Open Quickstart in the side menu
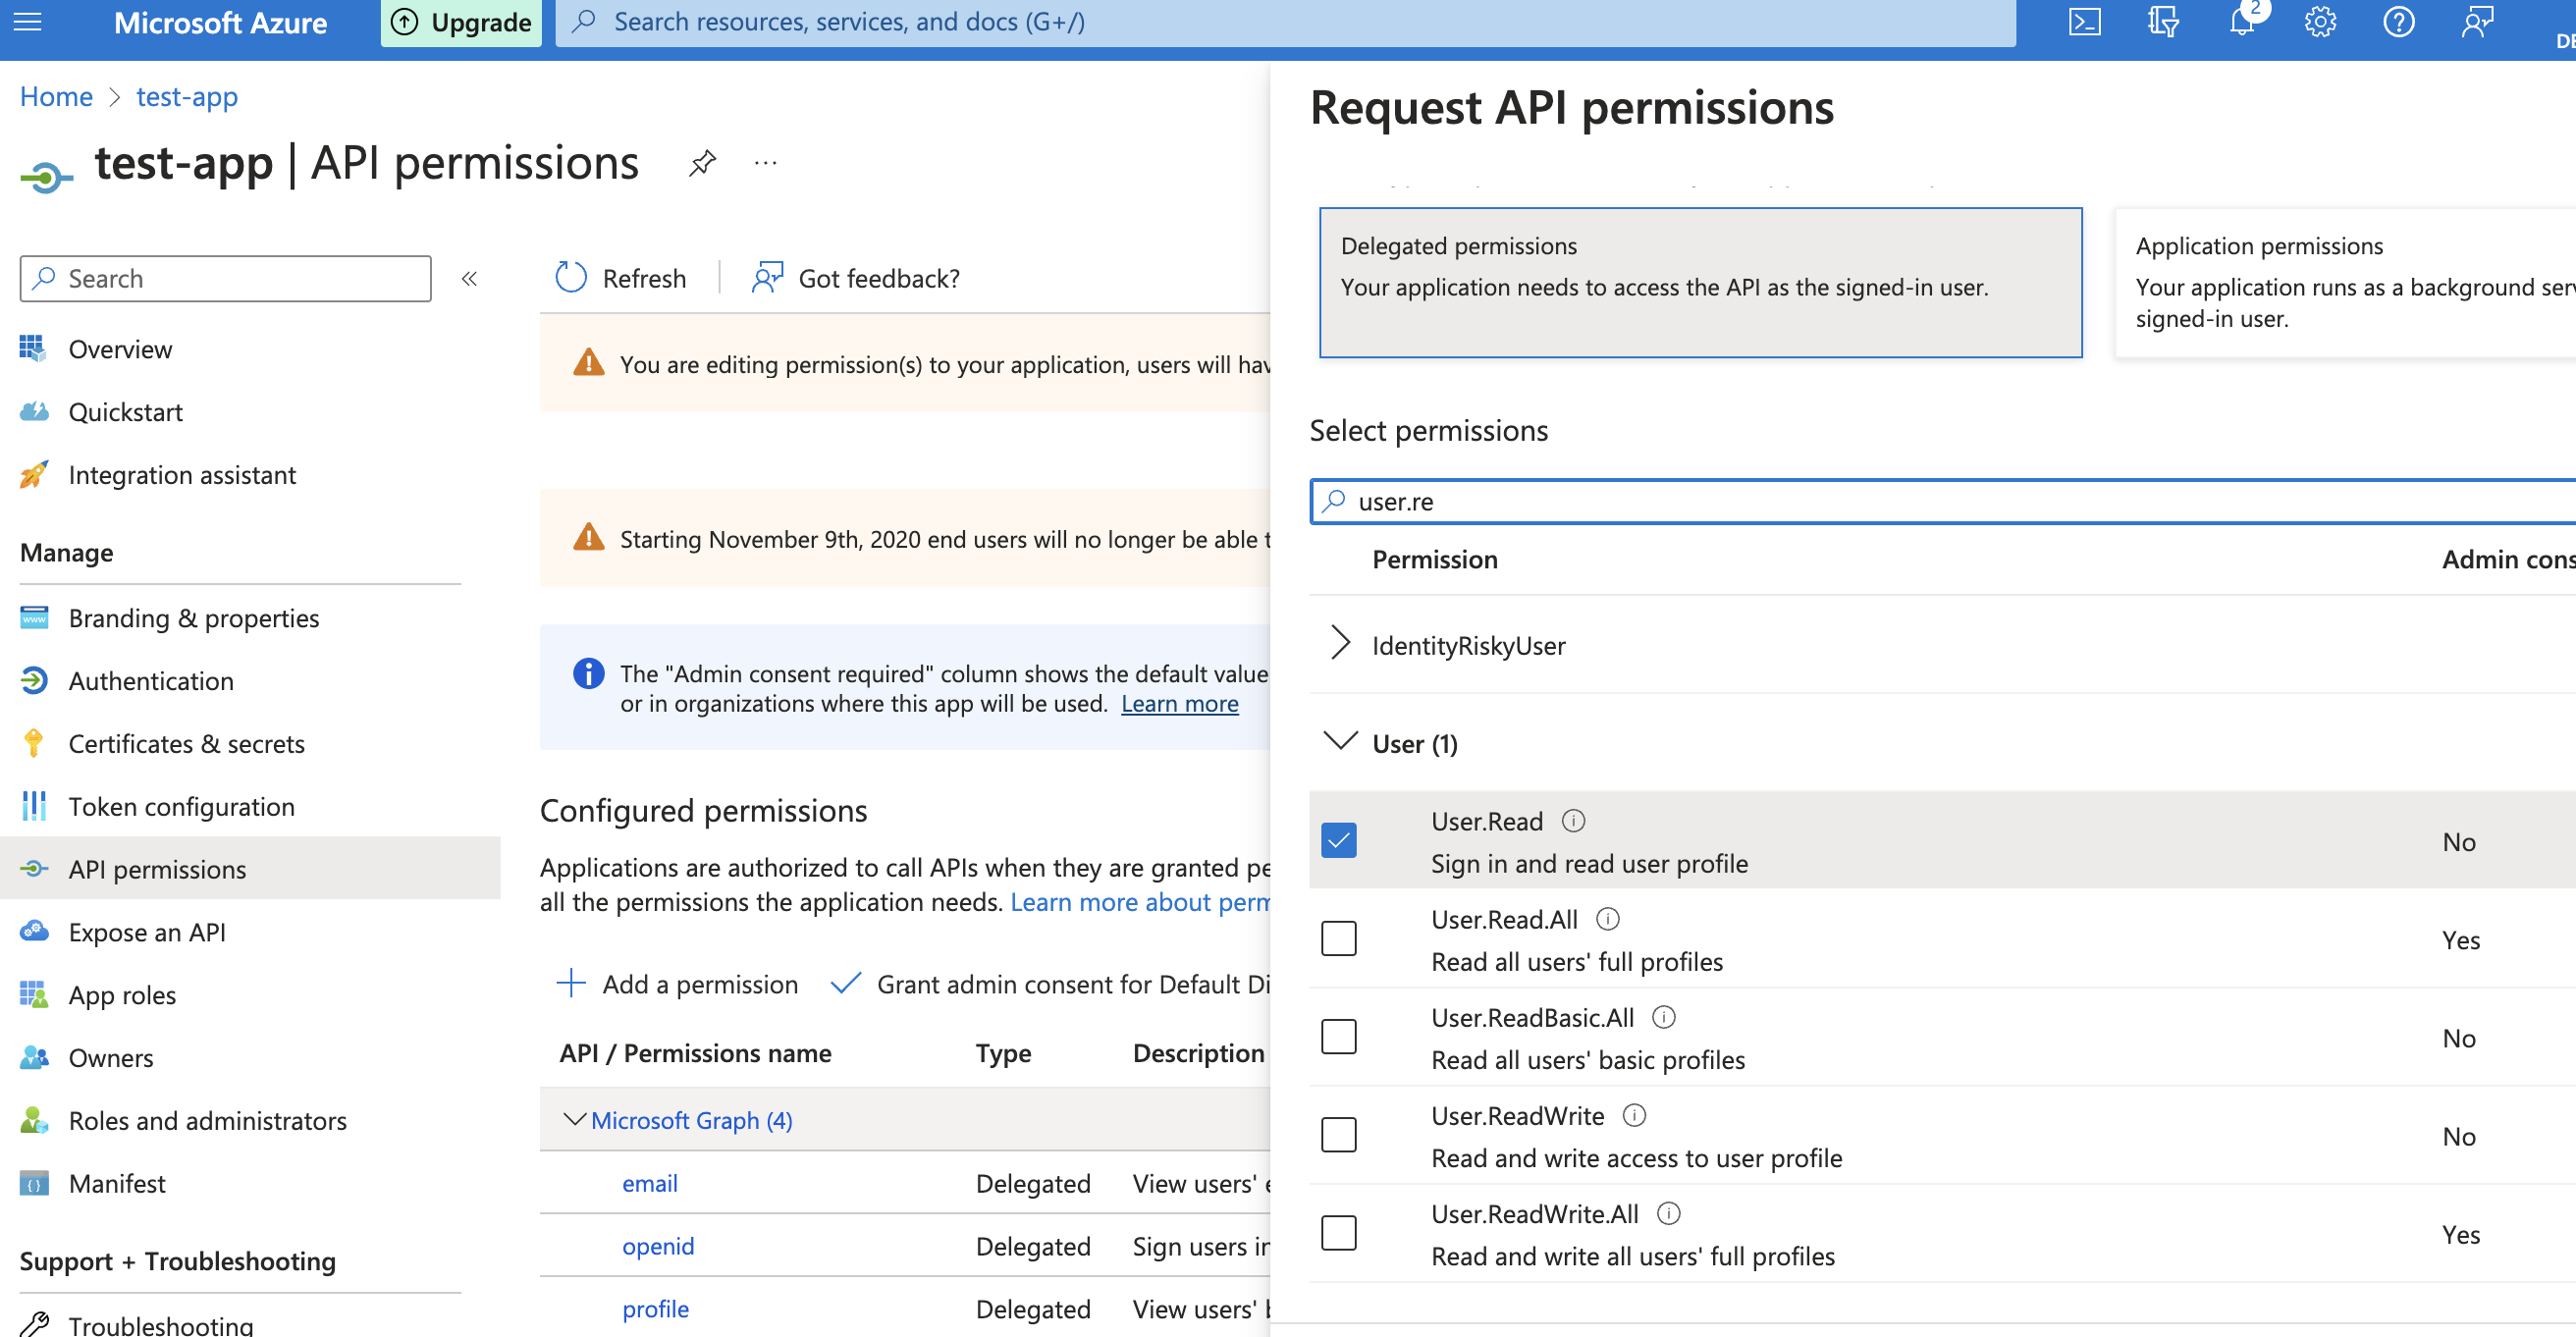2576x1337 pixels. pyautogui.click(x=126, y=412)
